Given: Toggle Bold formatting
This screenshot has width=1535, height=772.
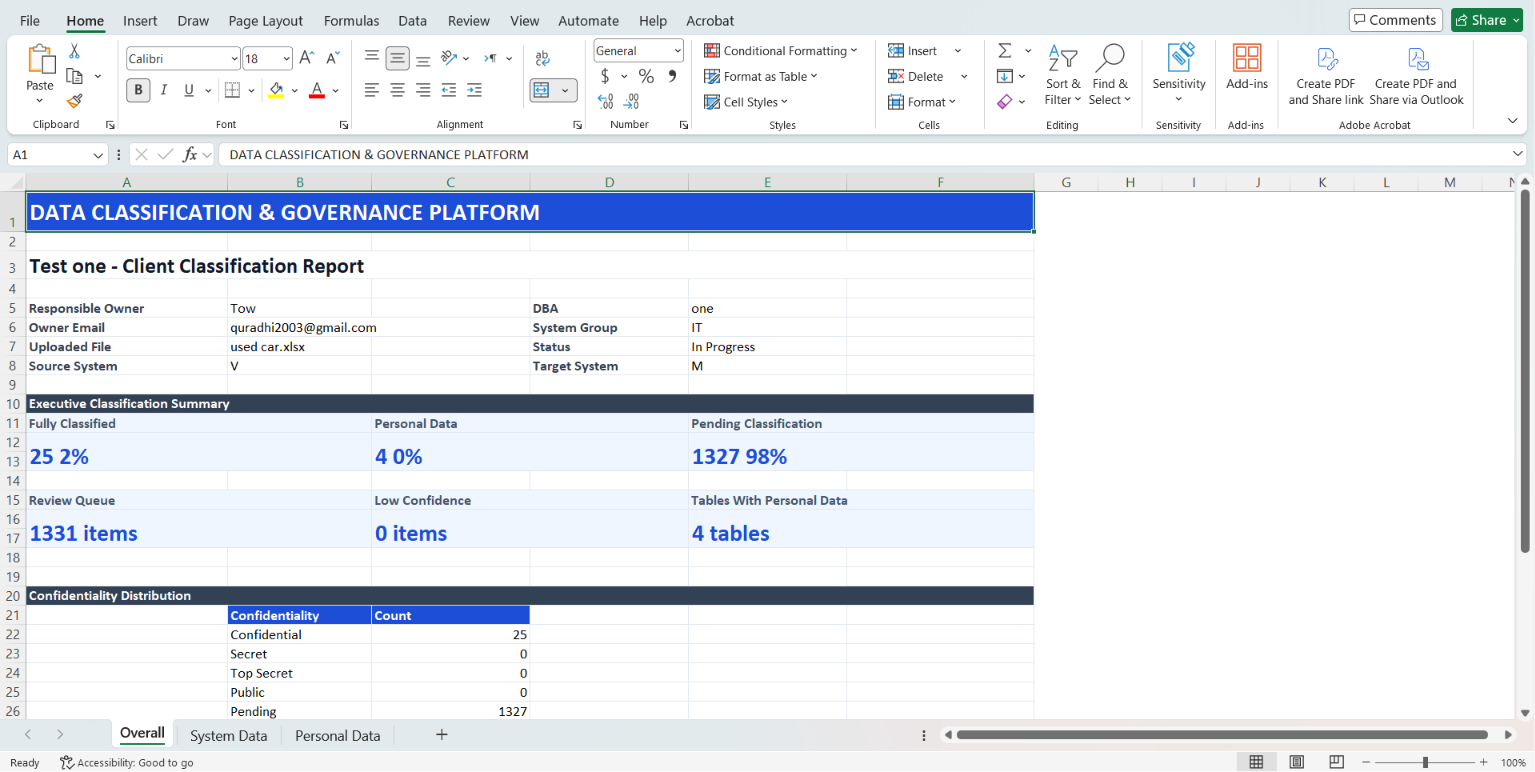Looking at the screenshot, I should tap(138, 90).
